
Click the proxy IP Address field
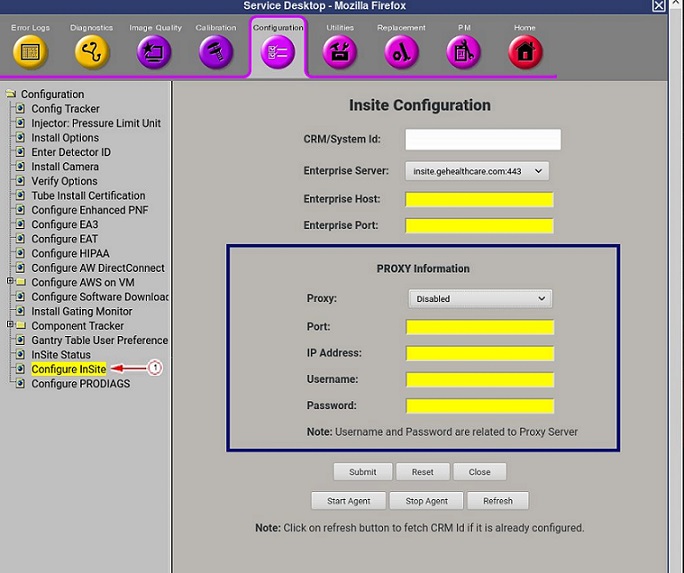pos(480,353)
